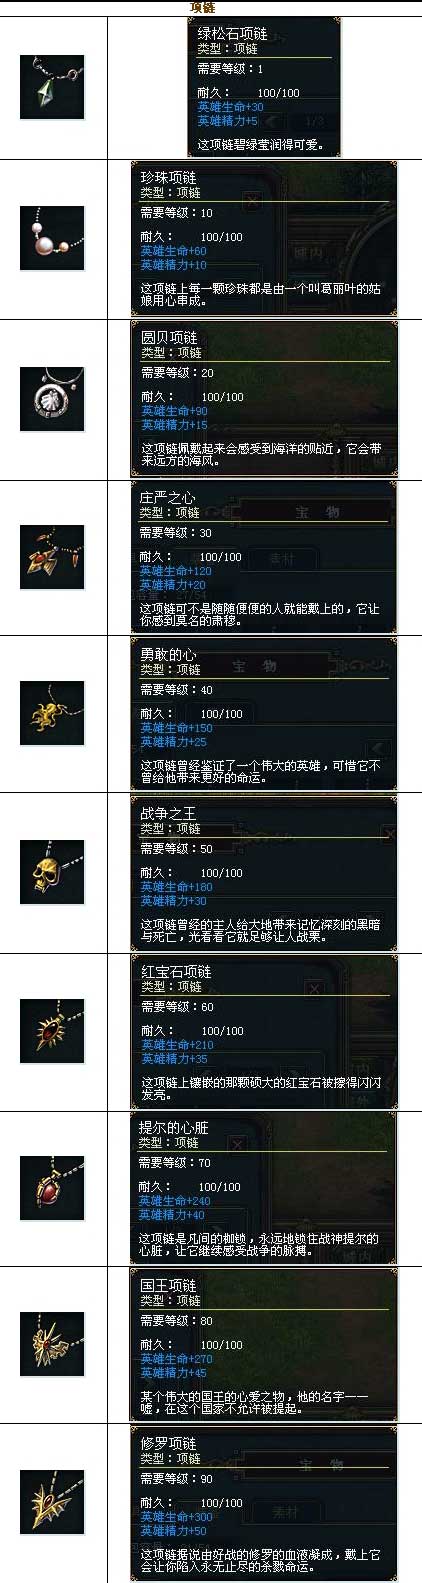The width and height of the screenshot is (422, 1583).
Task: Click the turquoise necklace icon
Action: [52, 87]
